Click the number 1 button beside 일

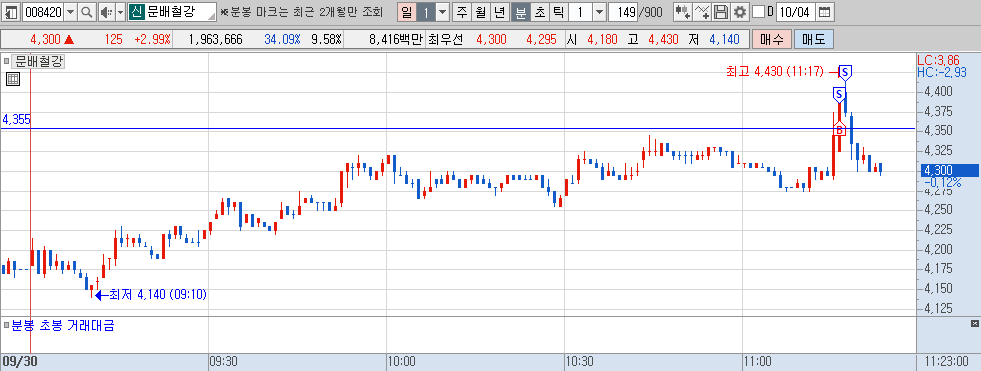click(x=426, y=12)
